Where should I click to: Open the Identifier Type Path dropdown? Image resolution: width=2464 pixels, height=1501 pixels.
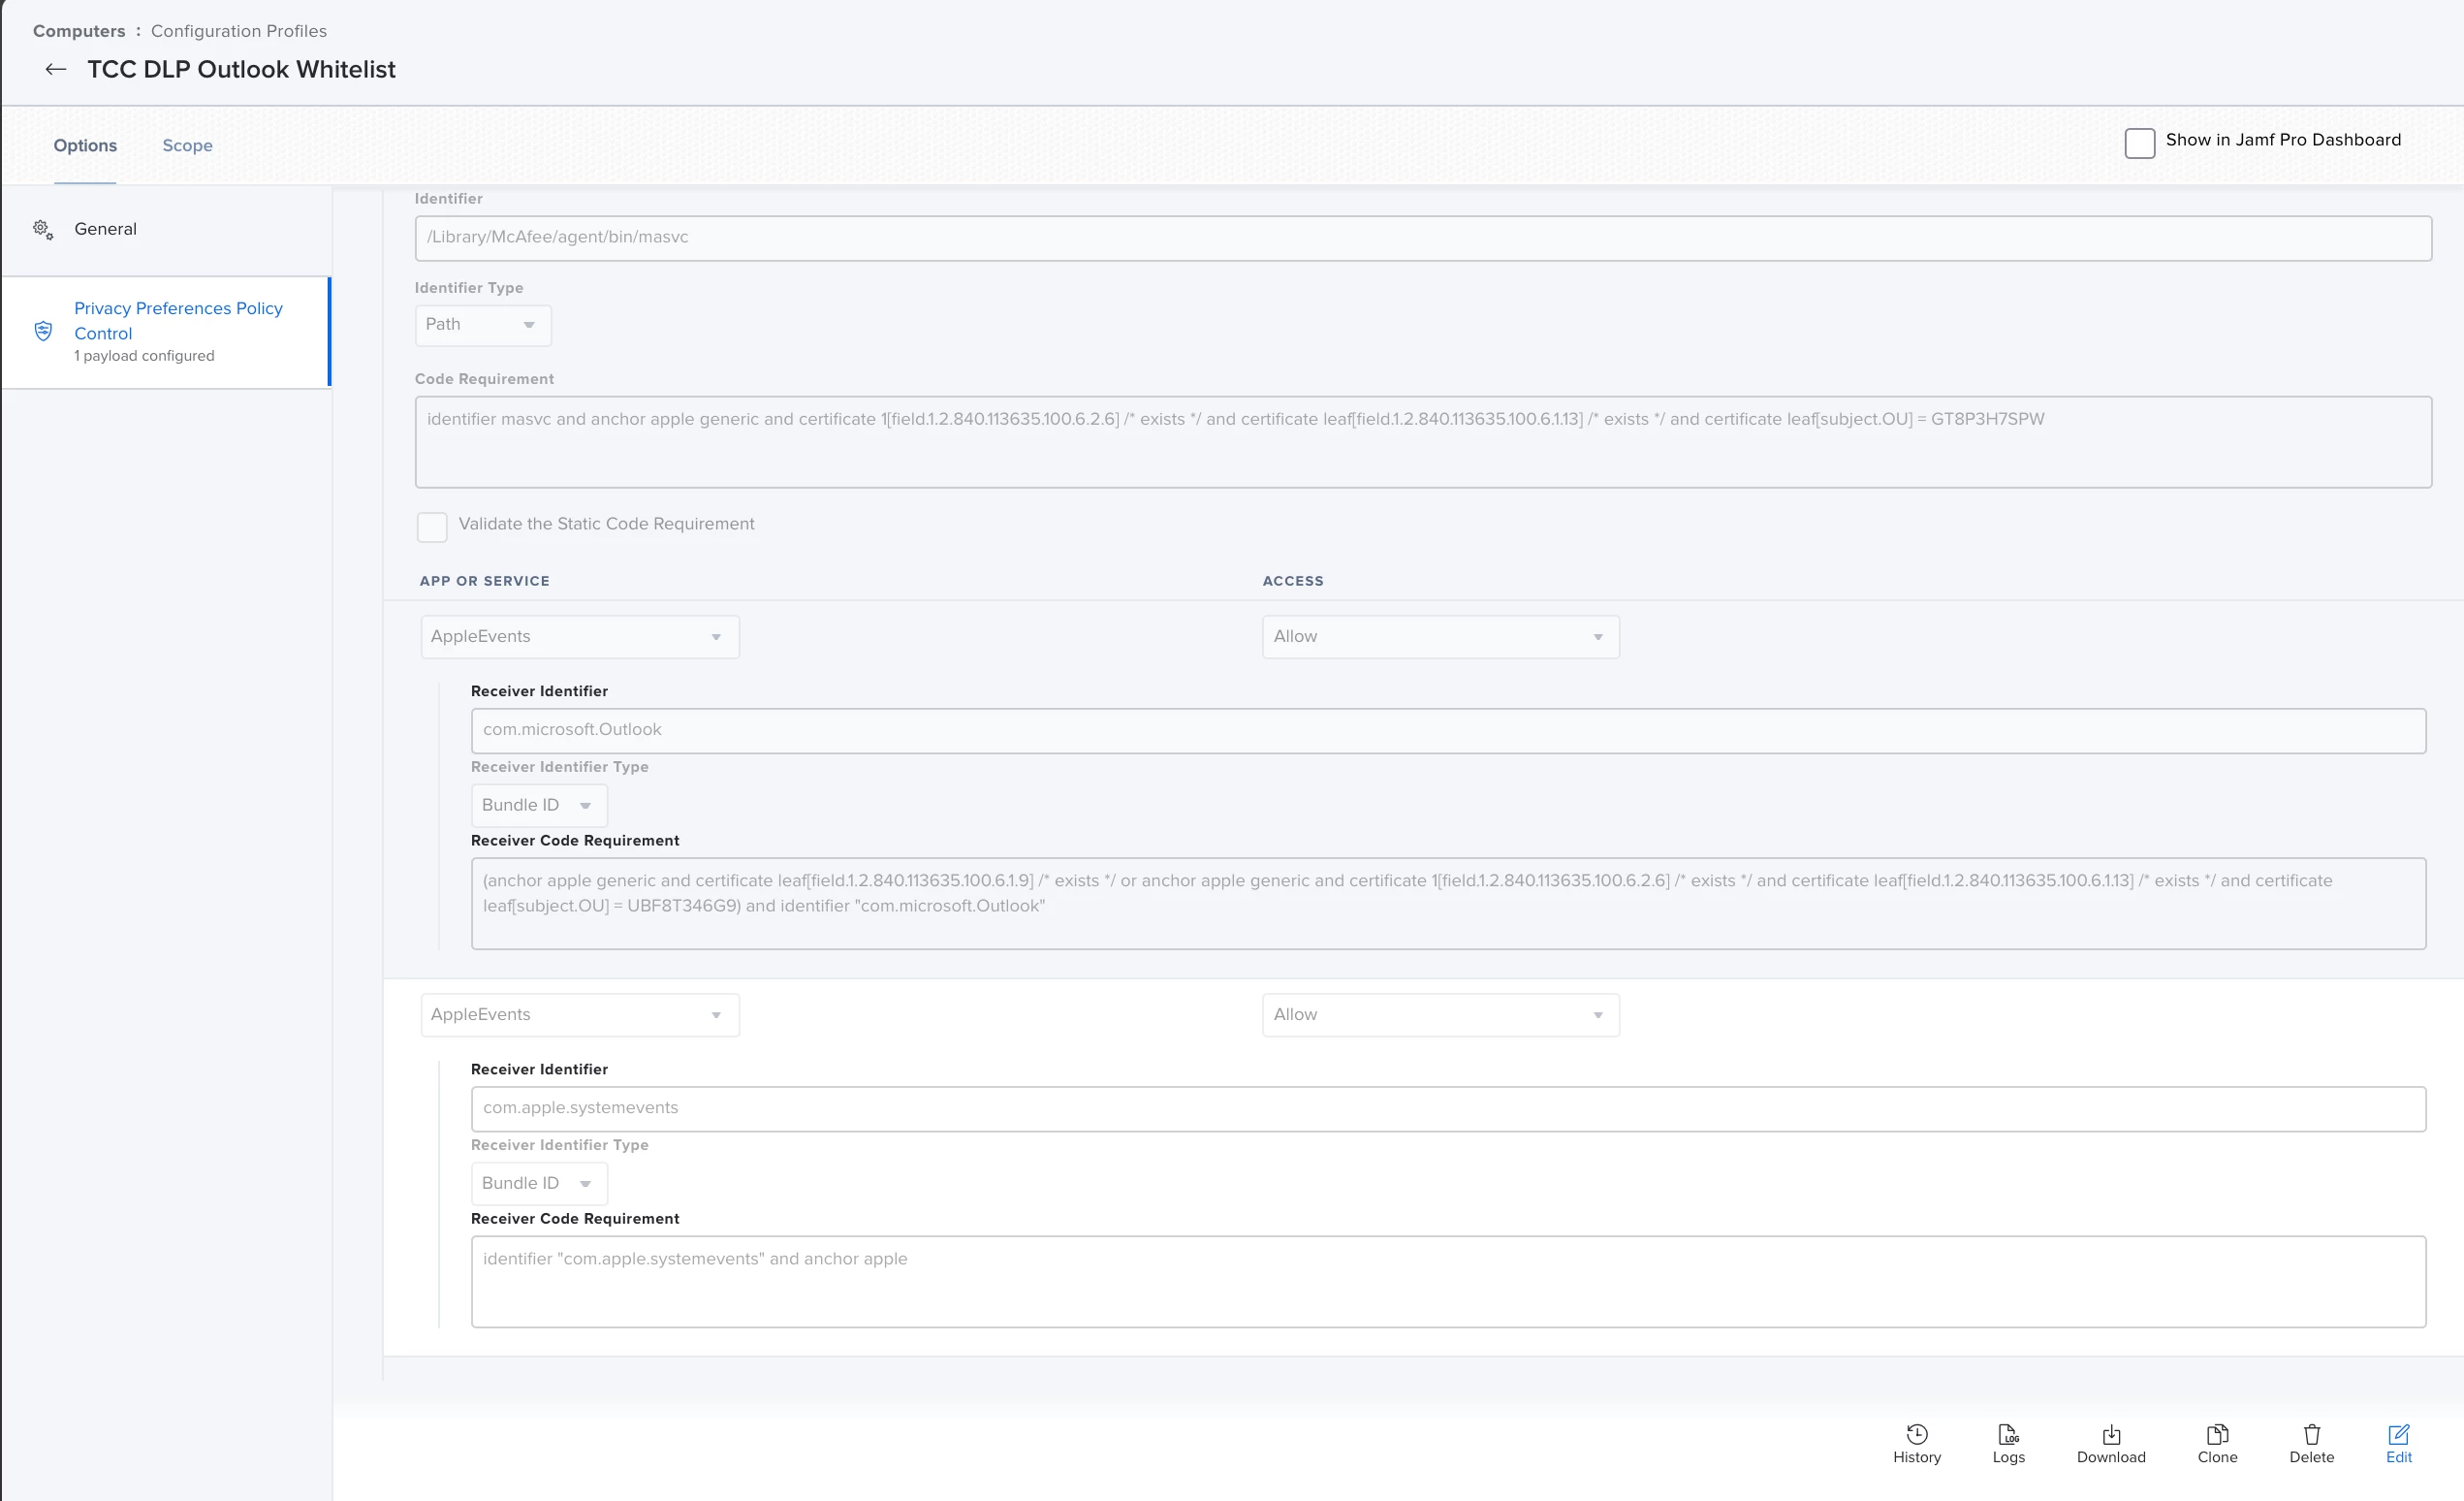click(x=483, y=325)
